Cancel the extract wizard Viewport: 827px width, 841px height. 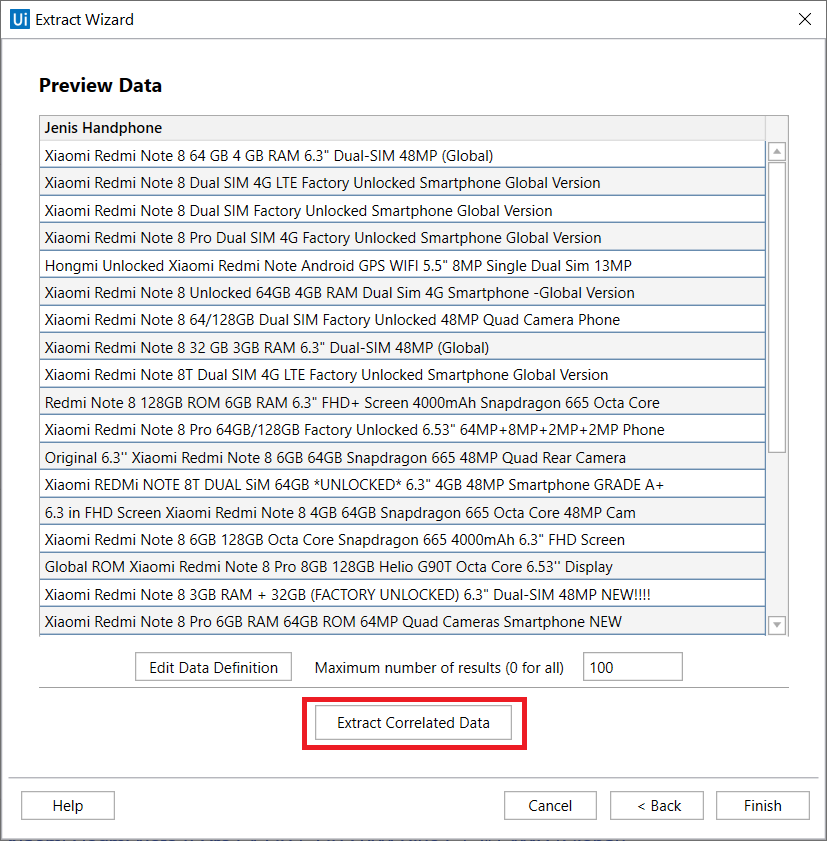click(x=550, y=806)
